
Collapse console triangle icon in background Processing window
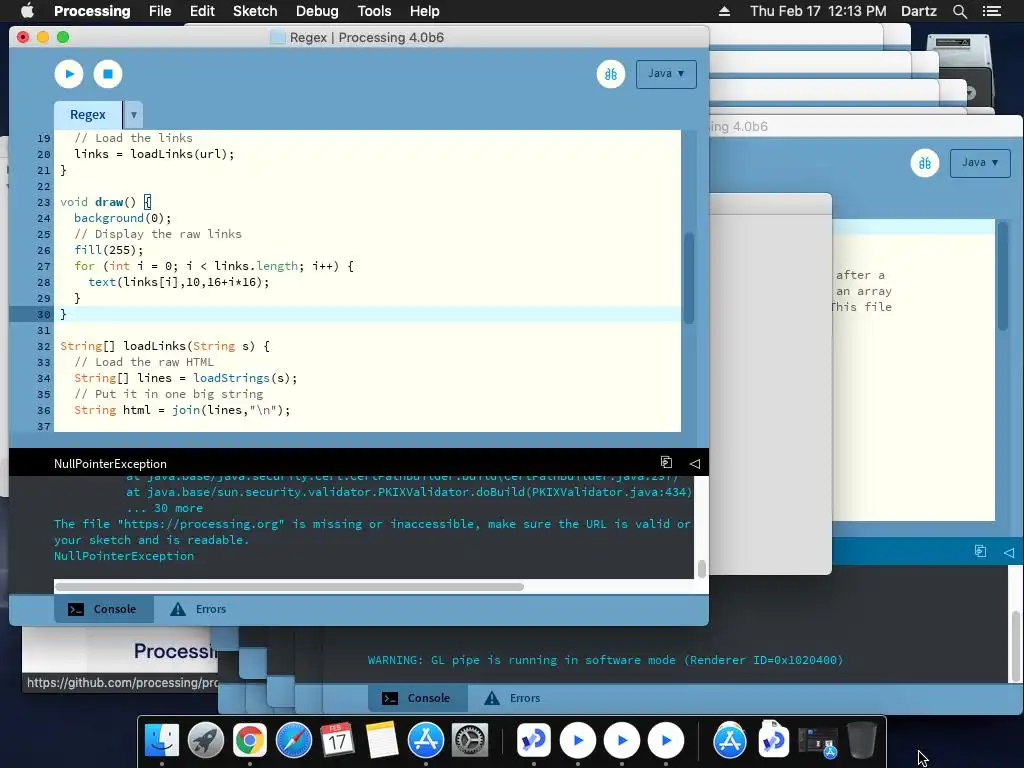tap(1009, 552)
